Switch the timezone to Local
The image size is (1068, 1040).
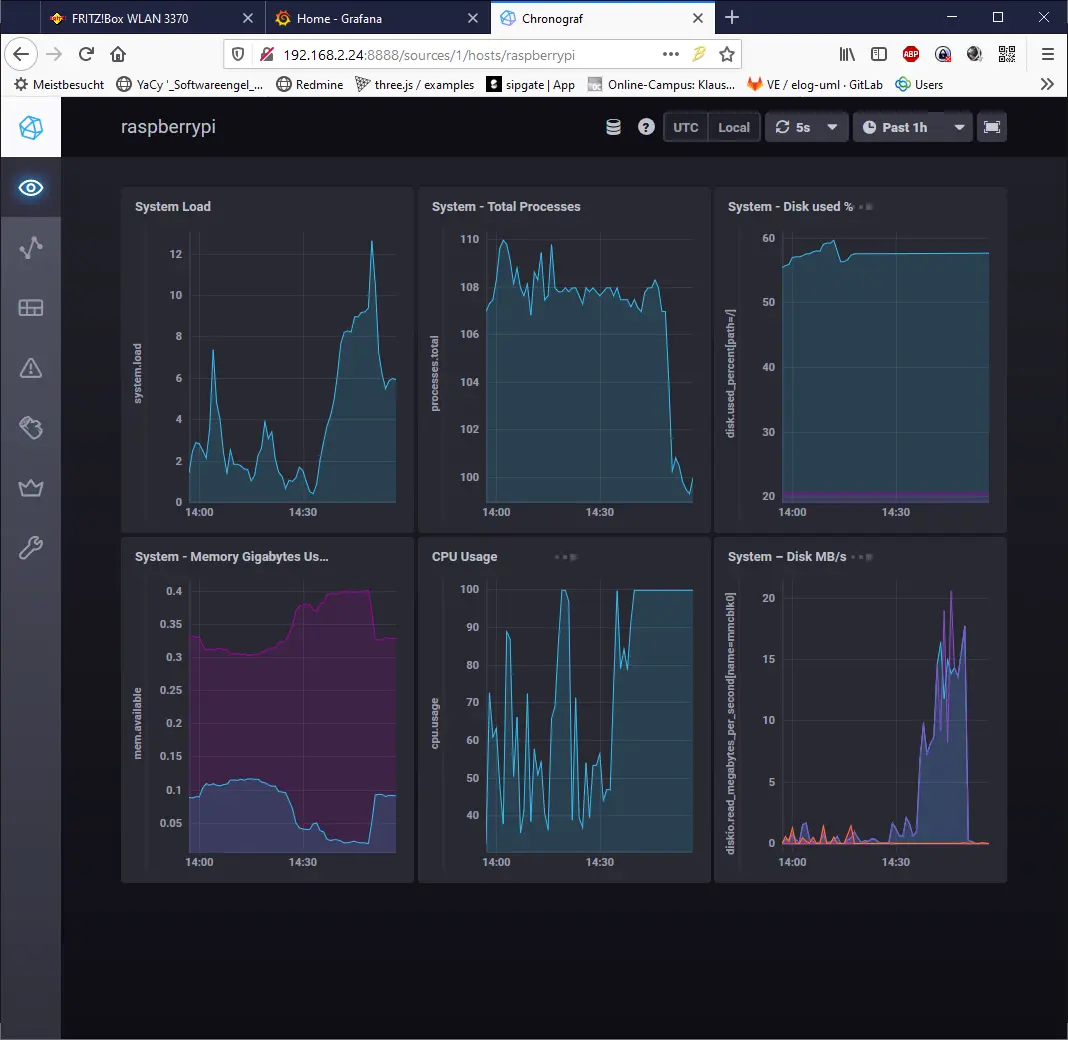[x=735, y=127]
